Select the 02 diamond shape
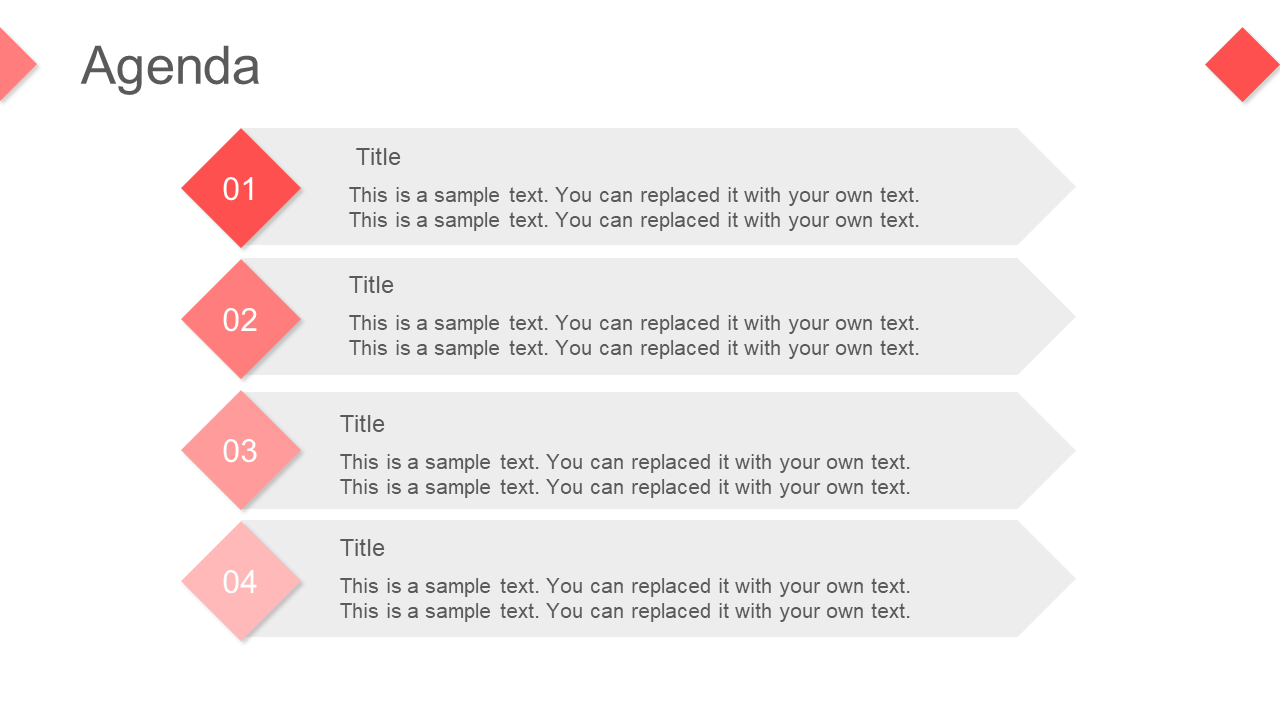 (x=241, y=319)
